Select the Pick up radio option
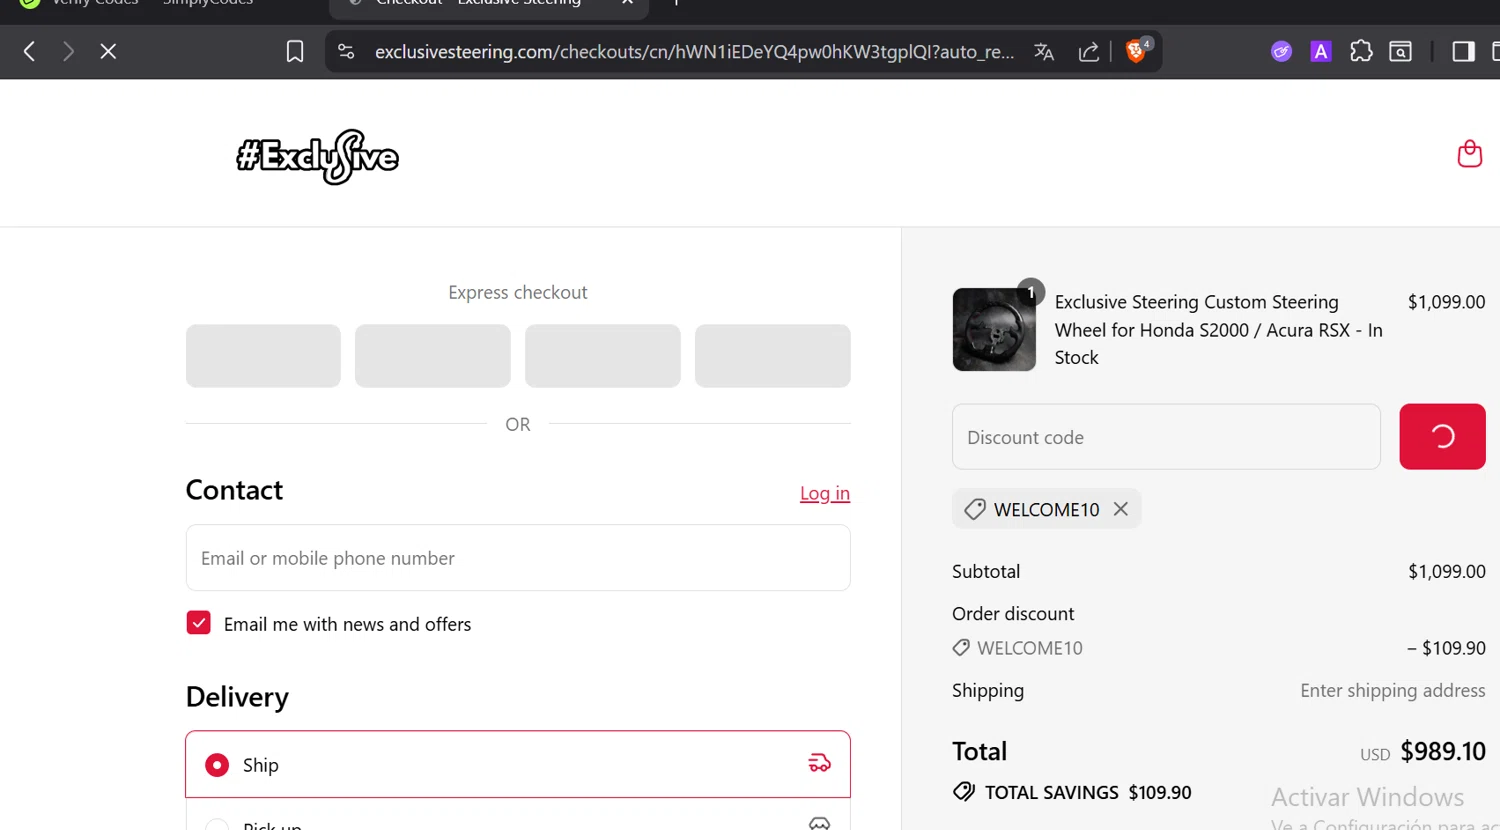The image size is (1500, 830). click(217, 825)
